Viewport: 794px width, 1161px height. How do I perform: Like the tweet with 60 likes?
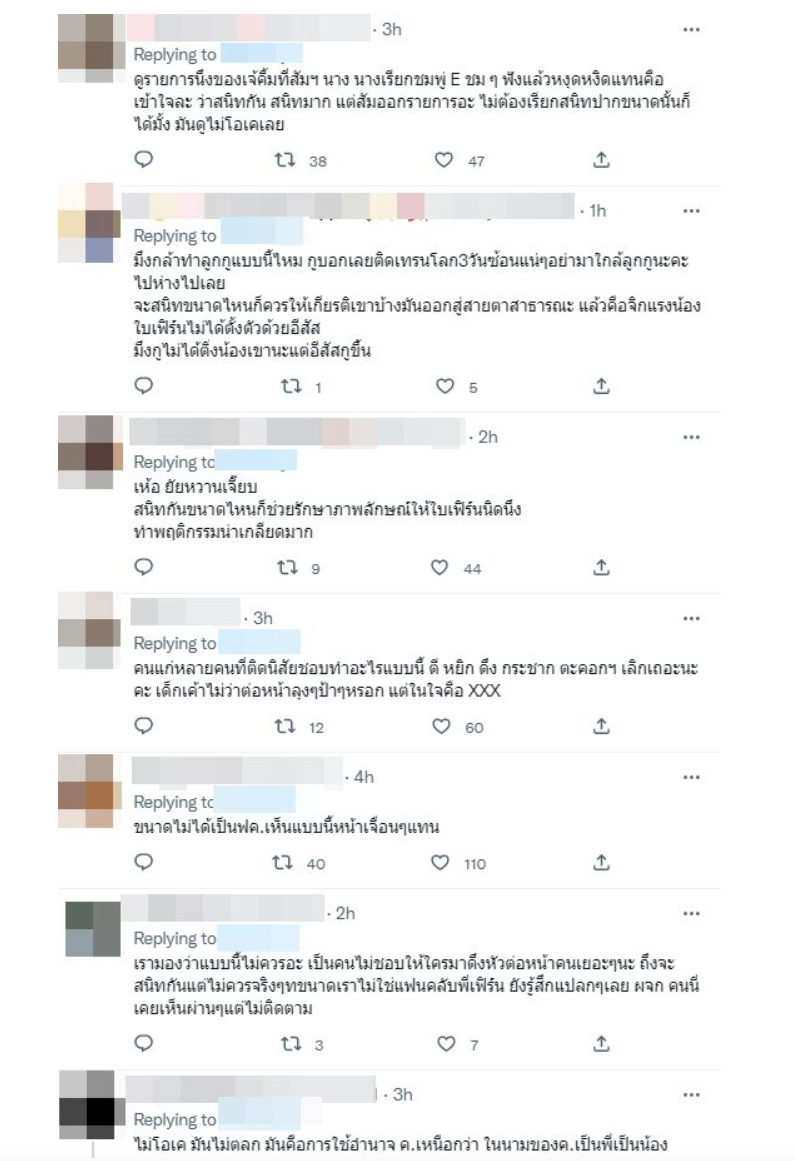(441, 726)
